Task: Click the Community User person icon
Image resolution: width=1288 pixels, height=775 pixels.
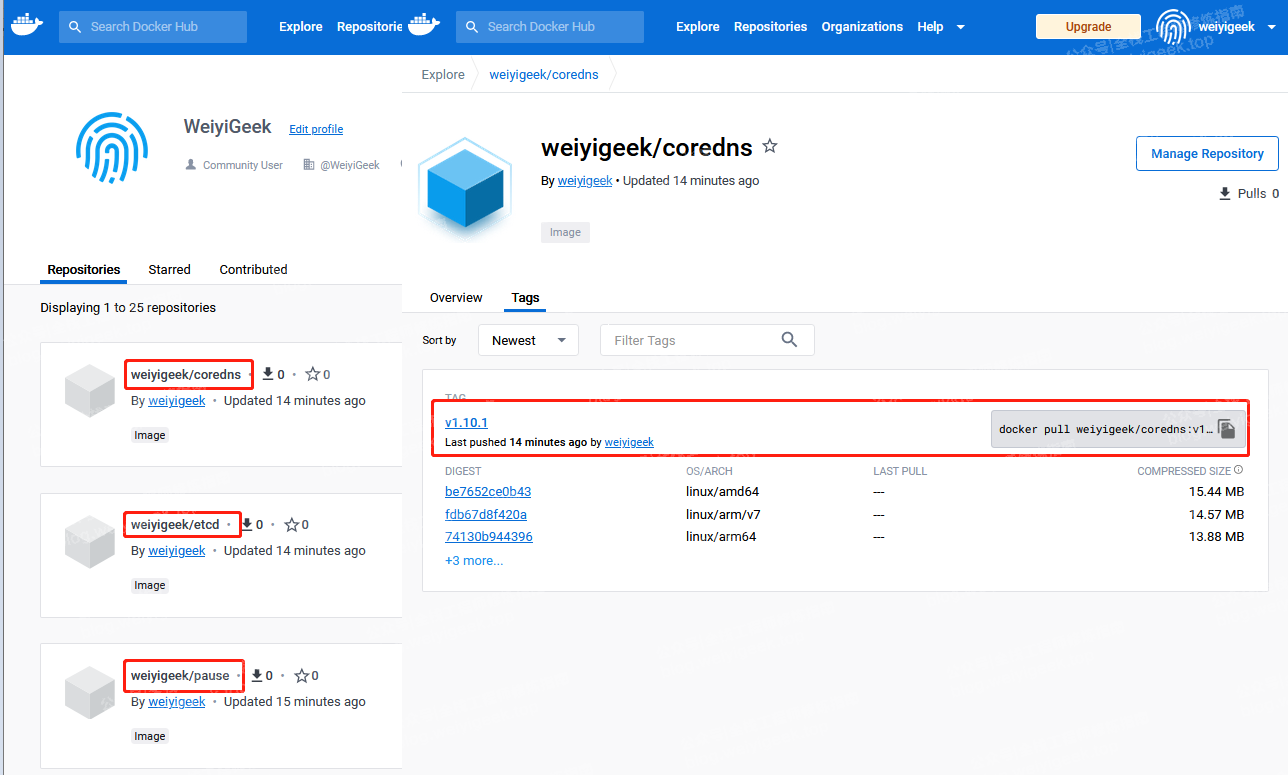Action: tap(190, 164)
